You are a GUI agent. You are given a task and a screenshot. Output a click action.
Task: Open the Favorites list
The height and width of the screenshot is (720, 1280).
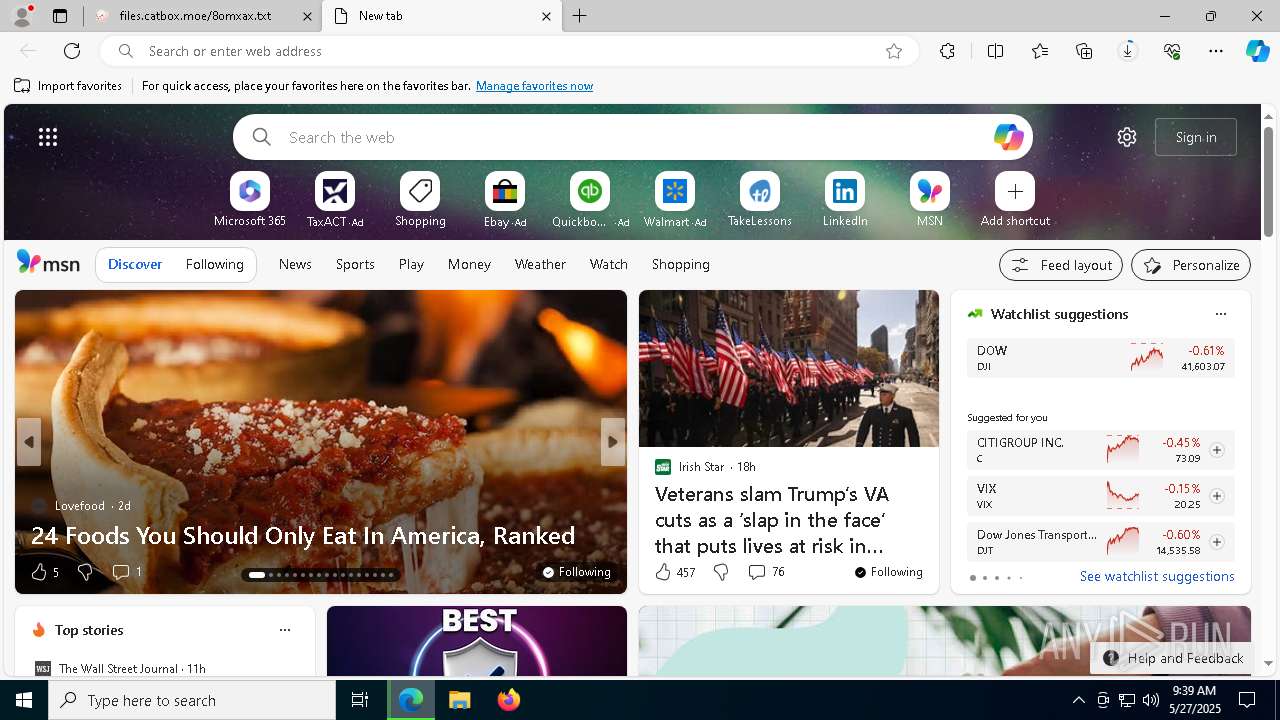pyautogui.click(x=1040, y=51)
